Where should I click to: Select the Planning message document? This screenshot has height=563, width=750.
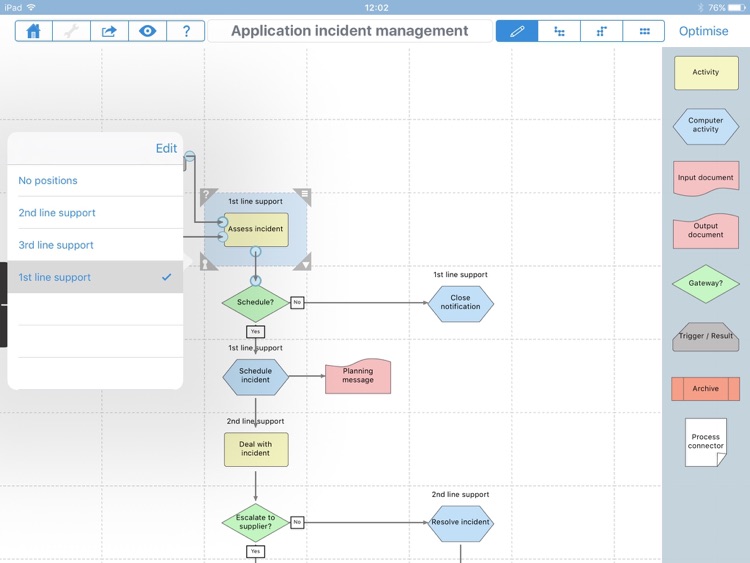click(x=358, y=376)
